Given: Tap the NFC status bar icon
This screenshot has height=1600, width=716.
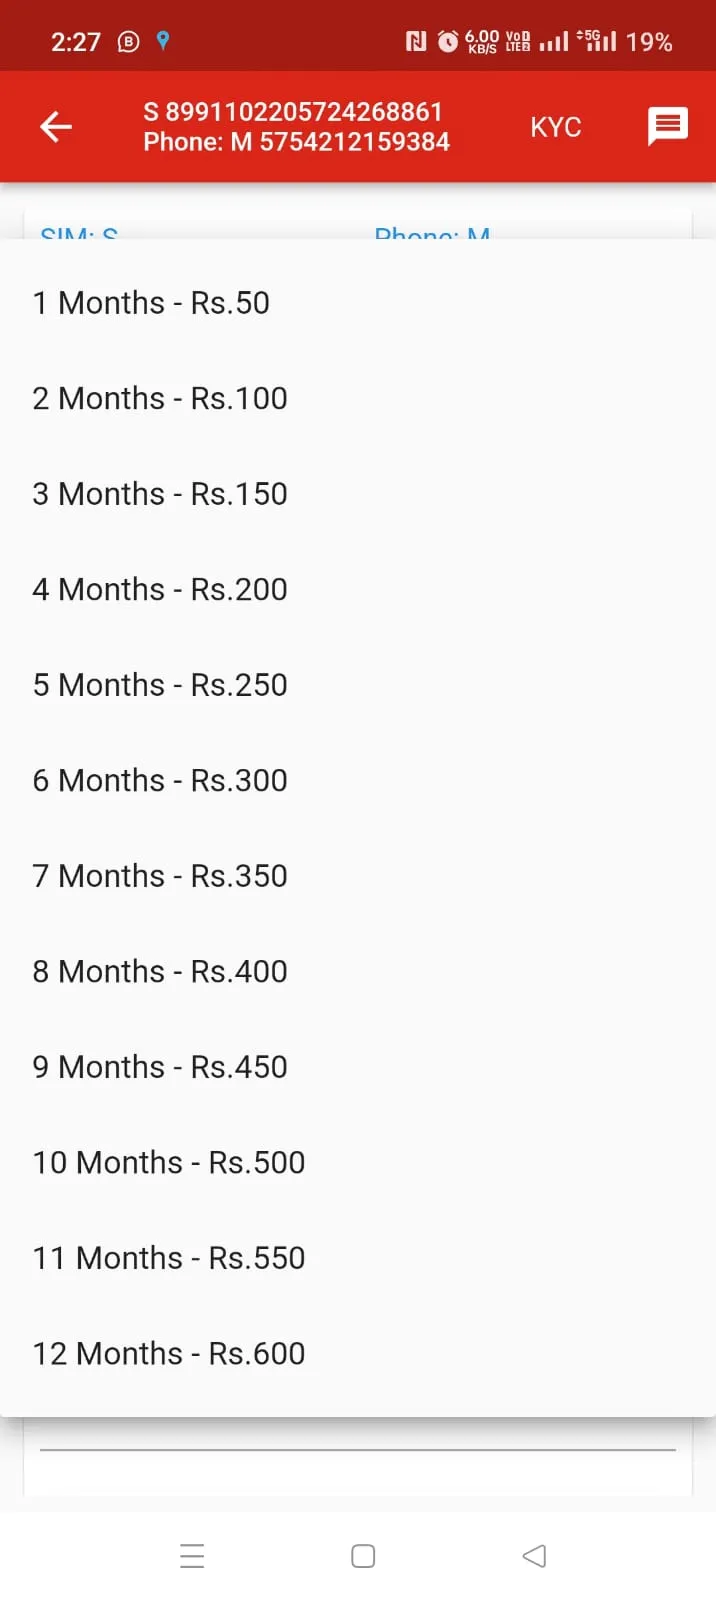Looking at the screenshot, I should click(416, 41).
